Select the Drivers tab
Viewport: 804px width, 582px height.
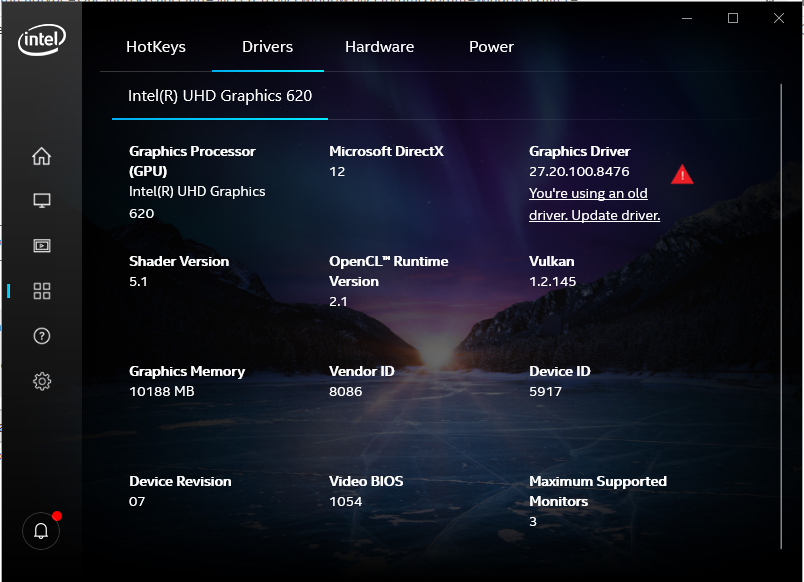coord(267,47)
